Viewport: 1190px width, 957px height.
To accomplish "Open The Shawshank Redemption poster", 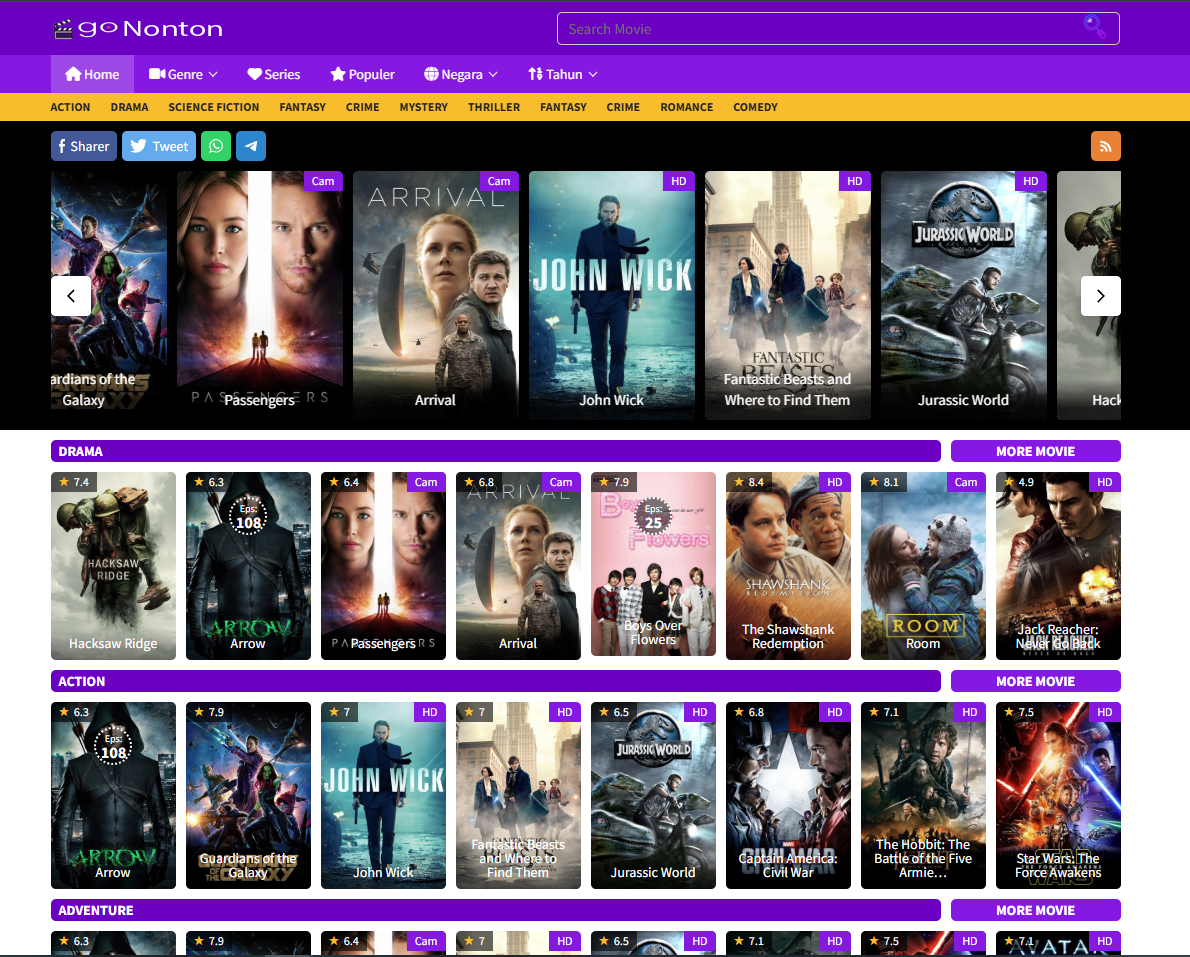I will (788, 565).
